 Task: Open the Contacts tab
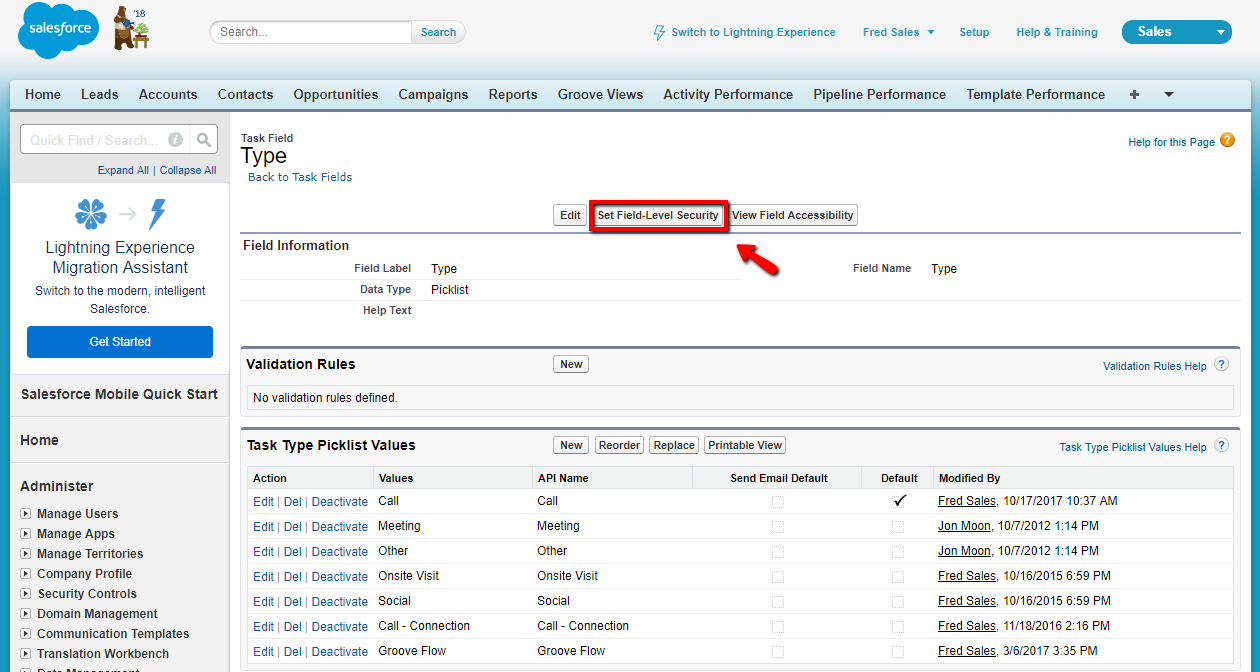[x=245, y=94]
